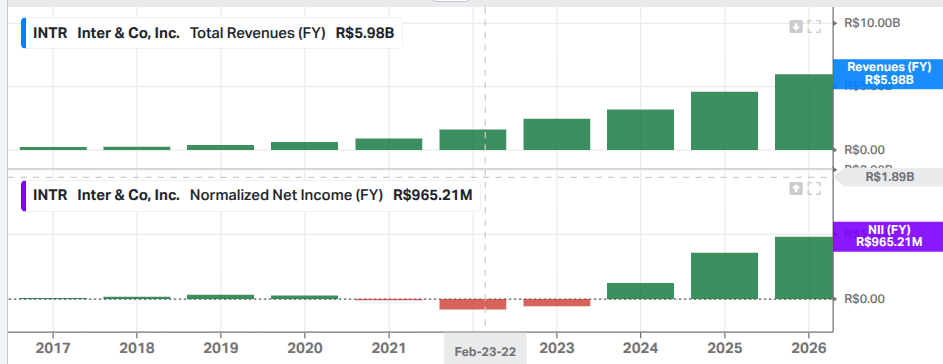
Task: Click the 2026 revenue bar
Action: point(803,112)
